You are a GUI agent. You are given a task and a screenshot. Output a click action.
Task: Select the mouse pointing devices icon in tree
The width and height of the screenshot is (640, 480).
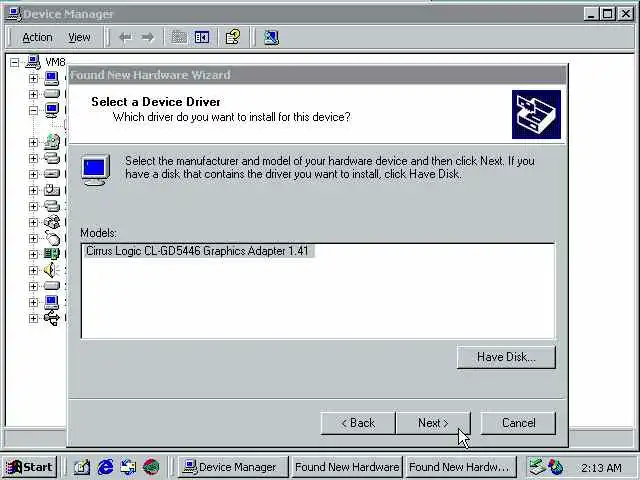(x=53, y=238)
